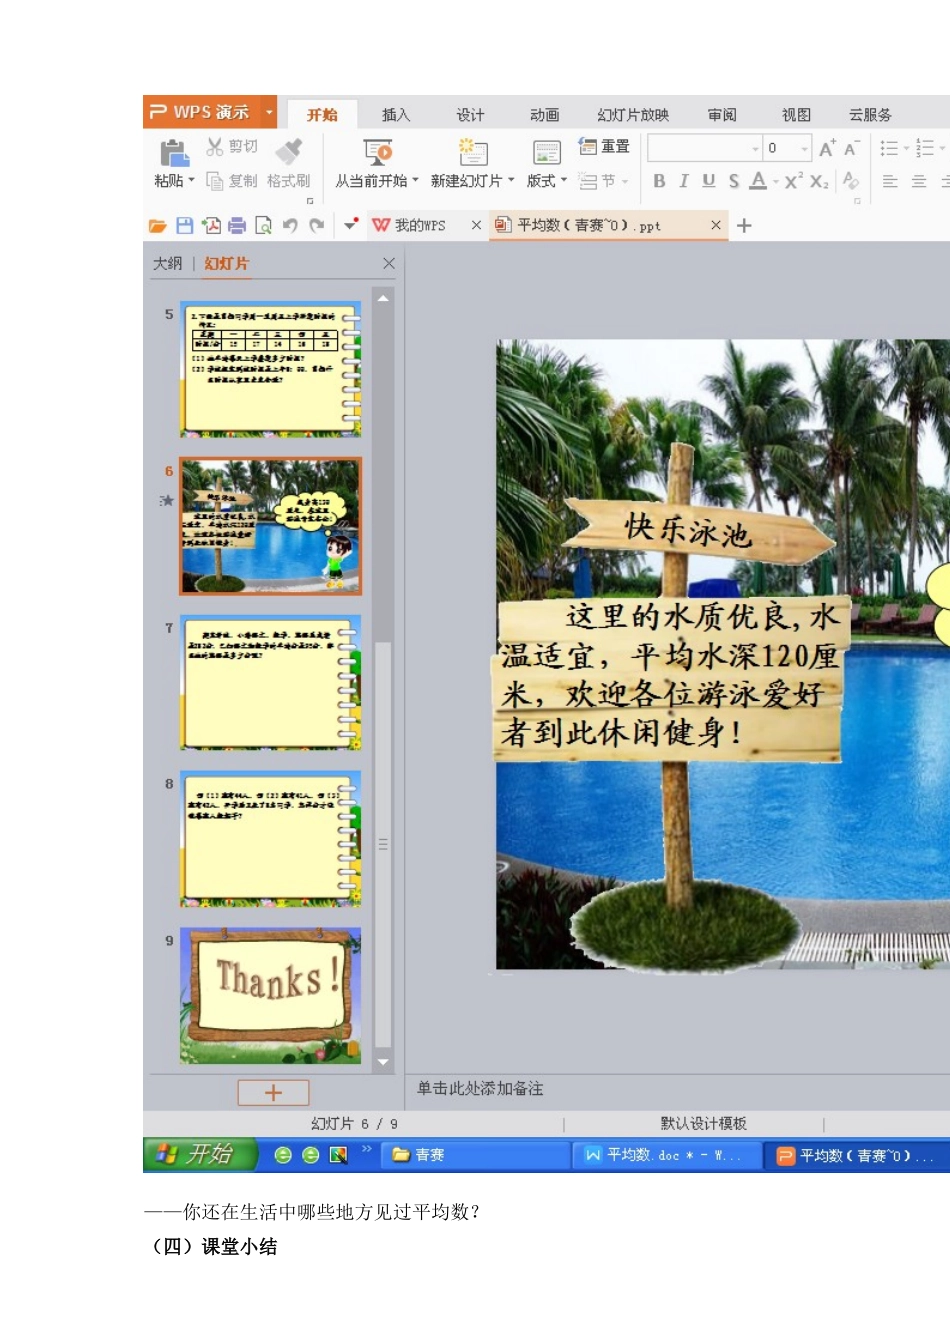Expand the Layout (版式) dropdown arrow
This screenshot has height=1344, width=950.
tap(564, 181)
